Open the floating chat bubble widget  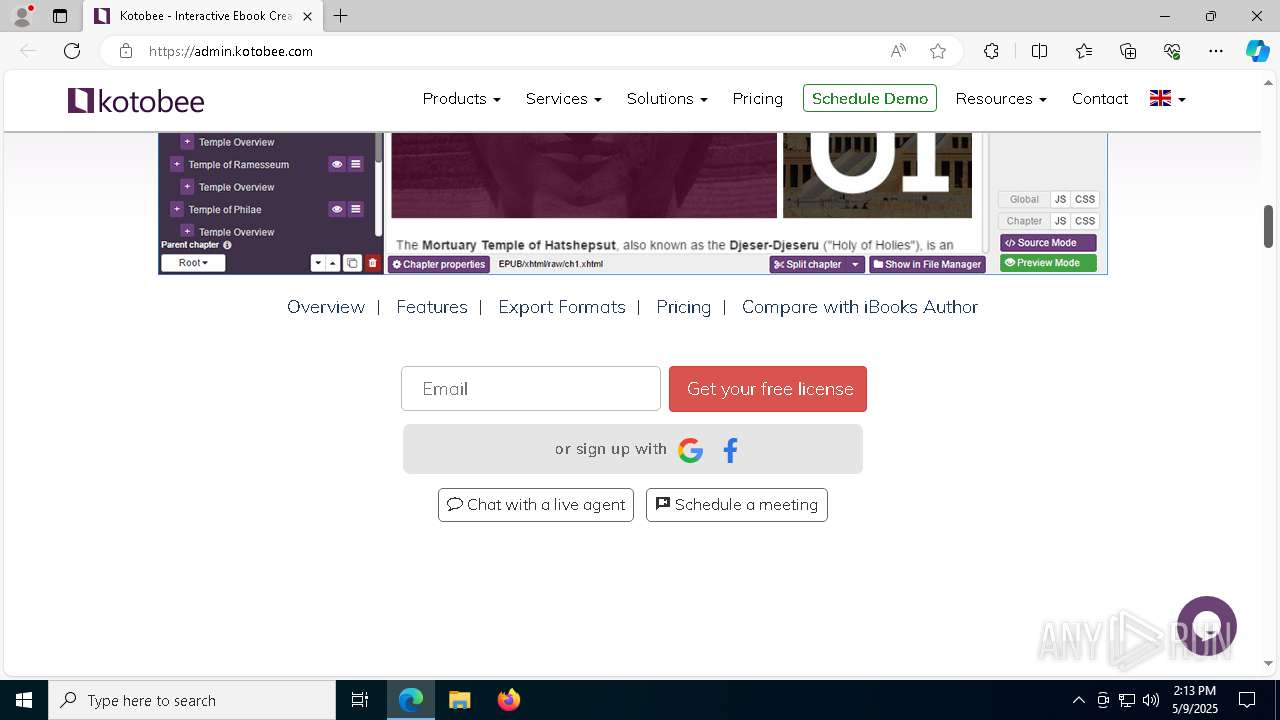coord(1207,626)
